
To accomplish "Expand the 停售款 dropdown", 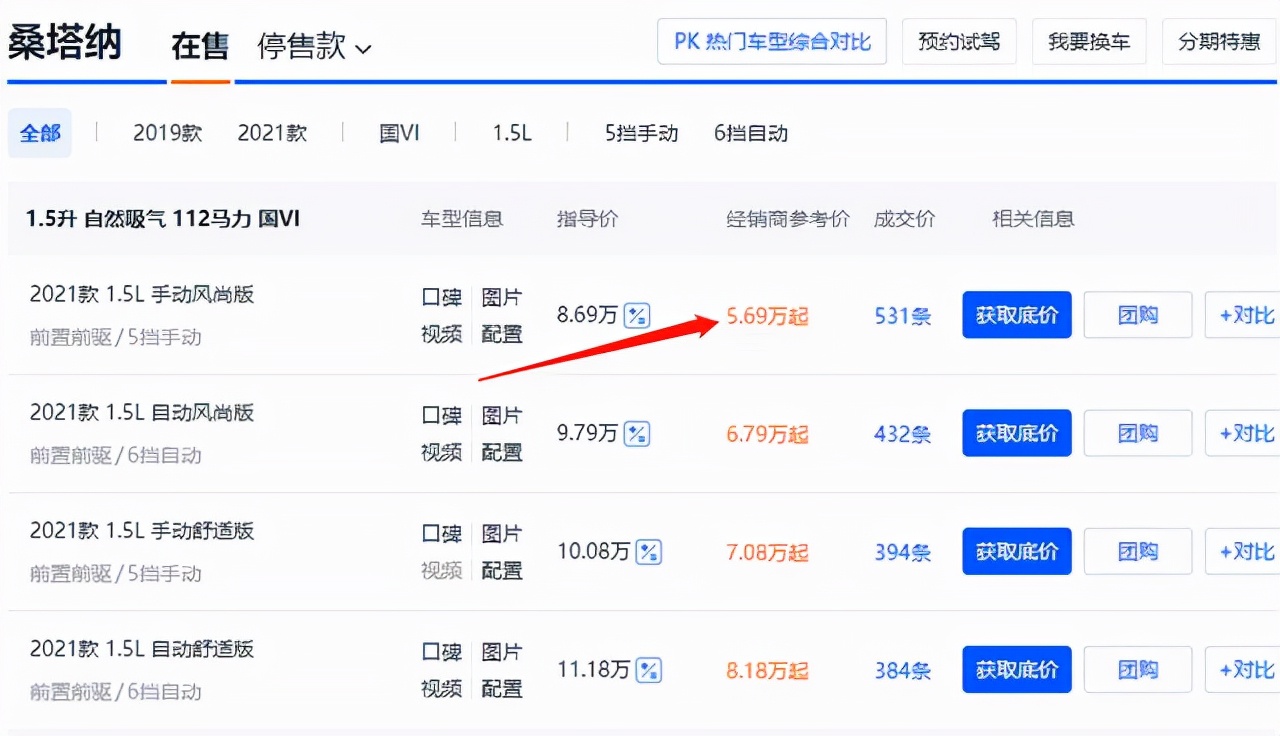I will coord(314,46).
